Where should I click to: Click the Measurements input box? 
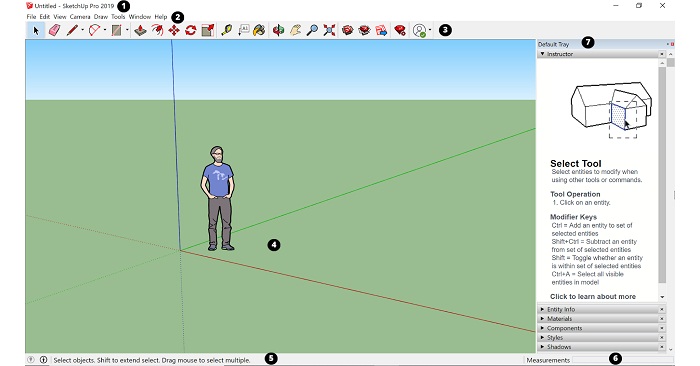pyautogui.click(x=622, y=360)
